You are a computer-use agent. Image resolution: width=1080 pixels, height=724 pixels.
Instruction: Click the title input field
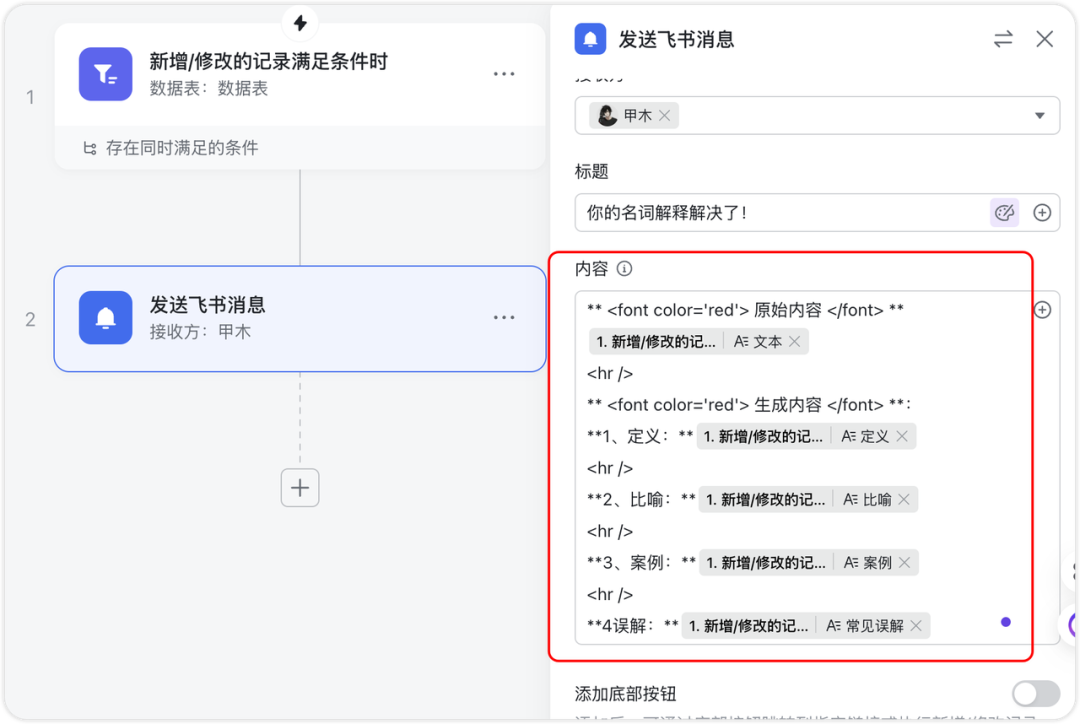click(780, 212)
